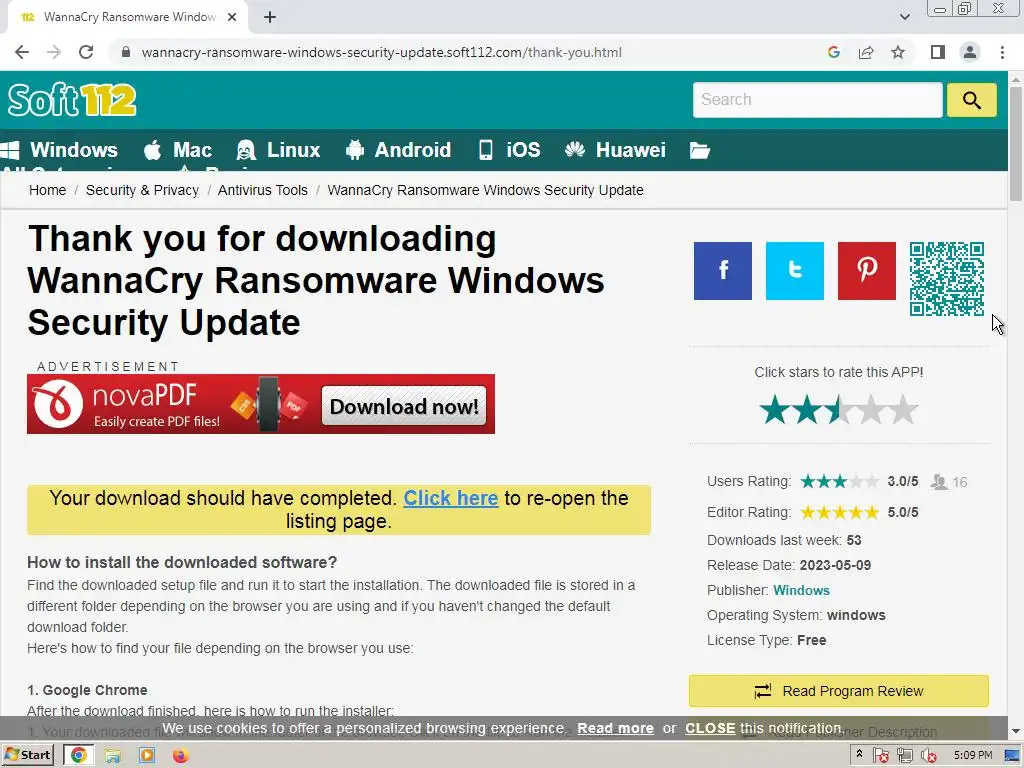Click the muted volume tray icon
1024x768 pixels.
928,756
